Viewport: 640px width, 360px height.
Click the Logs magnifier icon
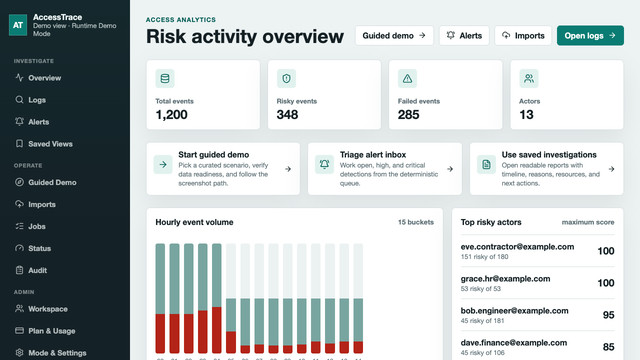point(19,100)
